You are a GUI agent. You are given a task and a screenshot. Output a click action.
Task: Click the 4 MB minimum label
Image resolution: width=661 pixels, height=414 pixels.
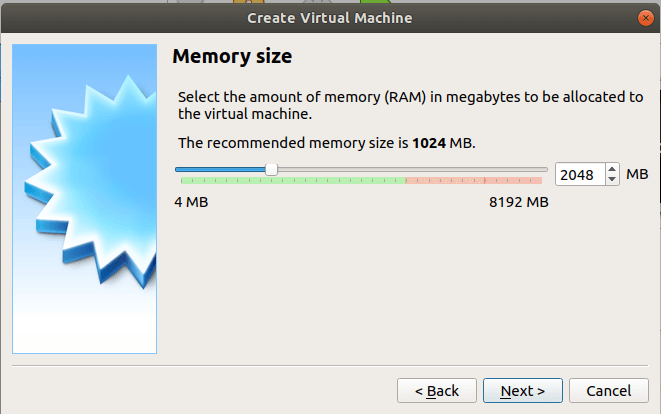pos(191,203)
